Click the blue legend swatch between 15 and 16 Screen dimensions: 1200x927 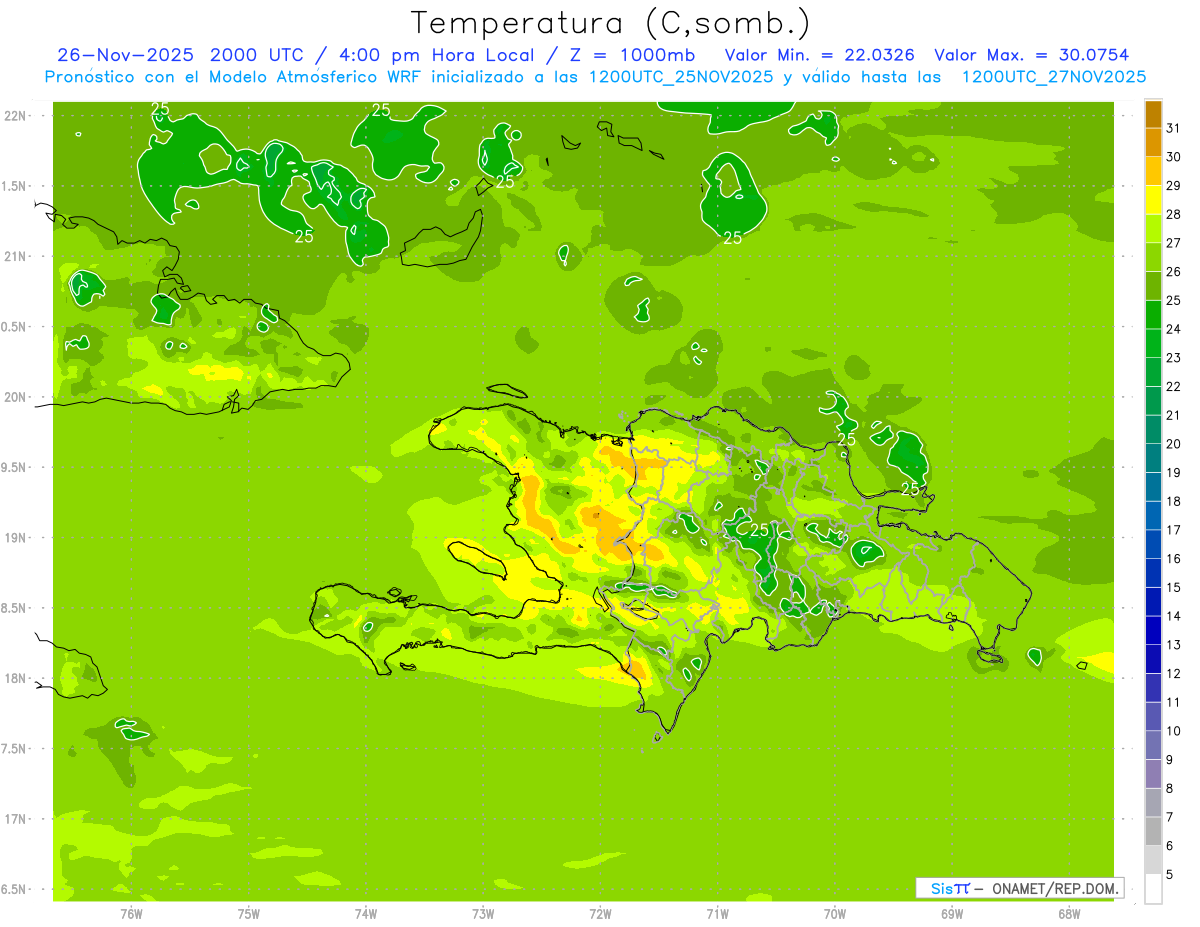pos(1153,573)
